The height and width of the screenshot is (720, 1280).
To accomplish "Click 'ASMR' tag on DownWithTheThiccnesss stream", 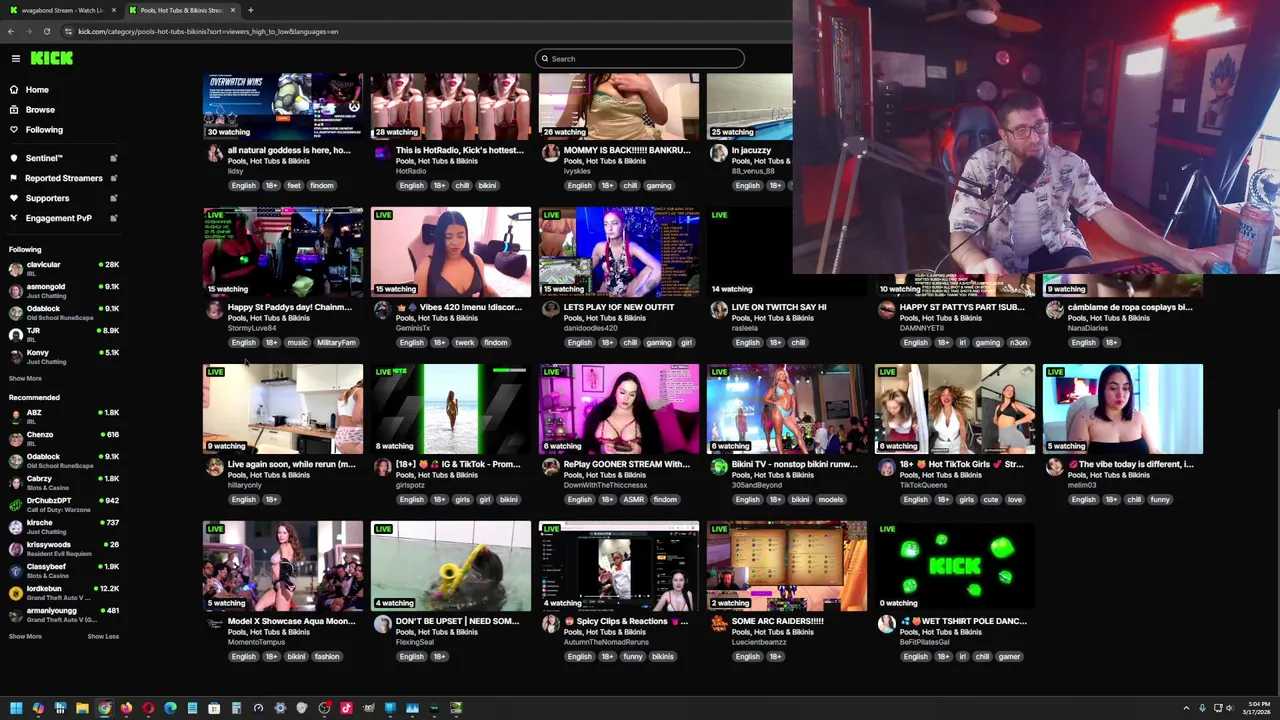I will [634, 500].
